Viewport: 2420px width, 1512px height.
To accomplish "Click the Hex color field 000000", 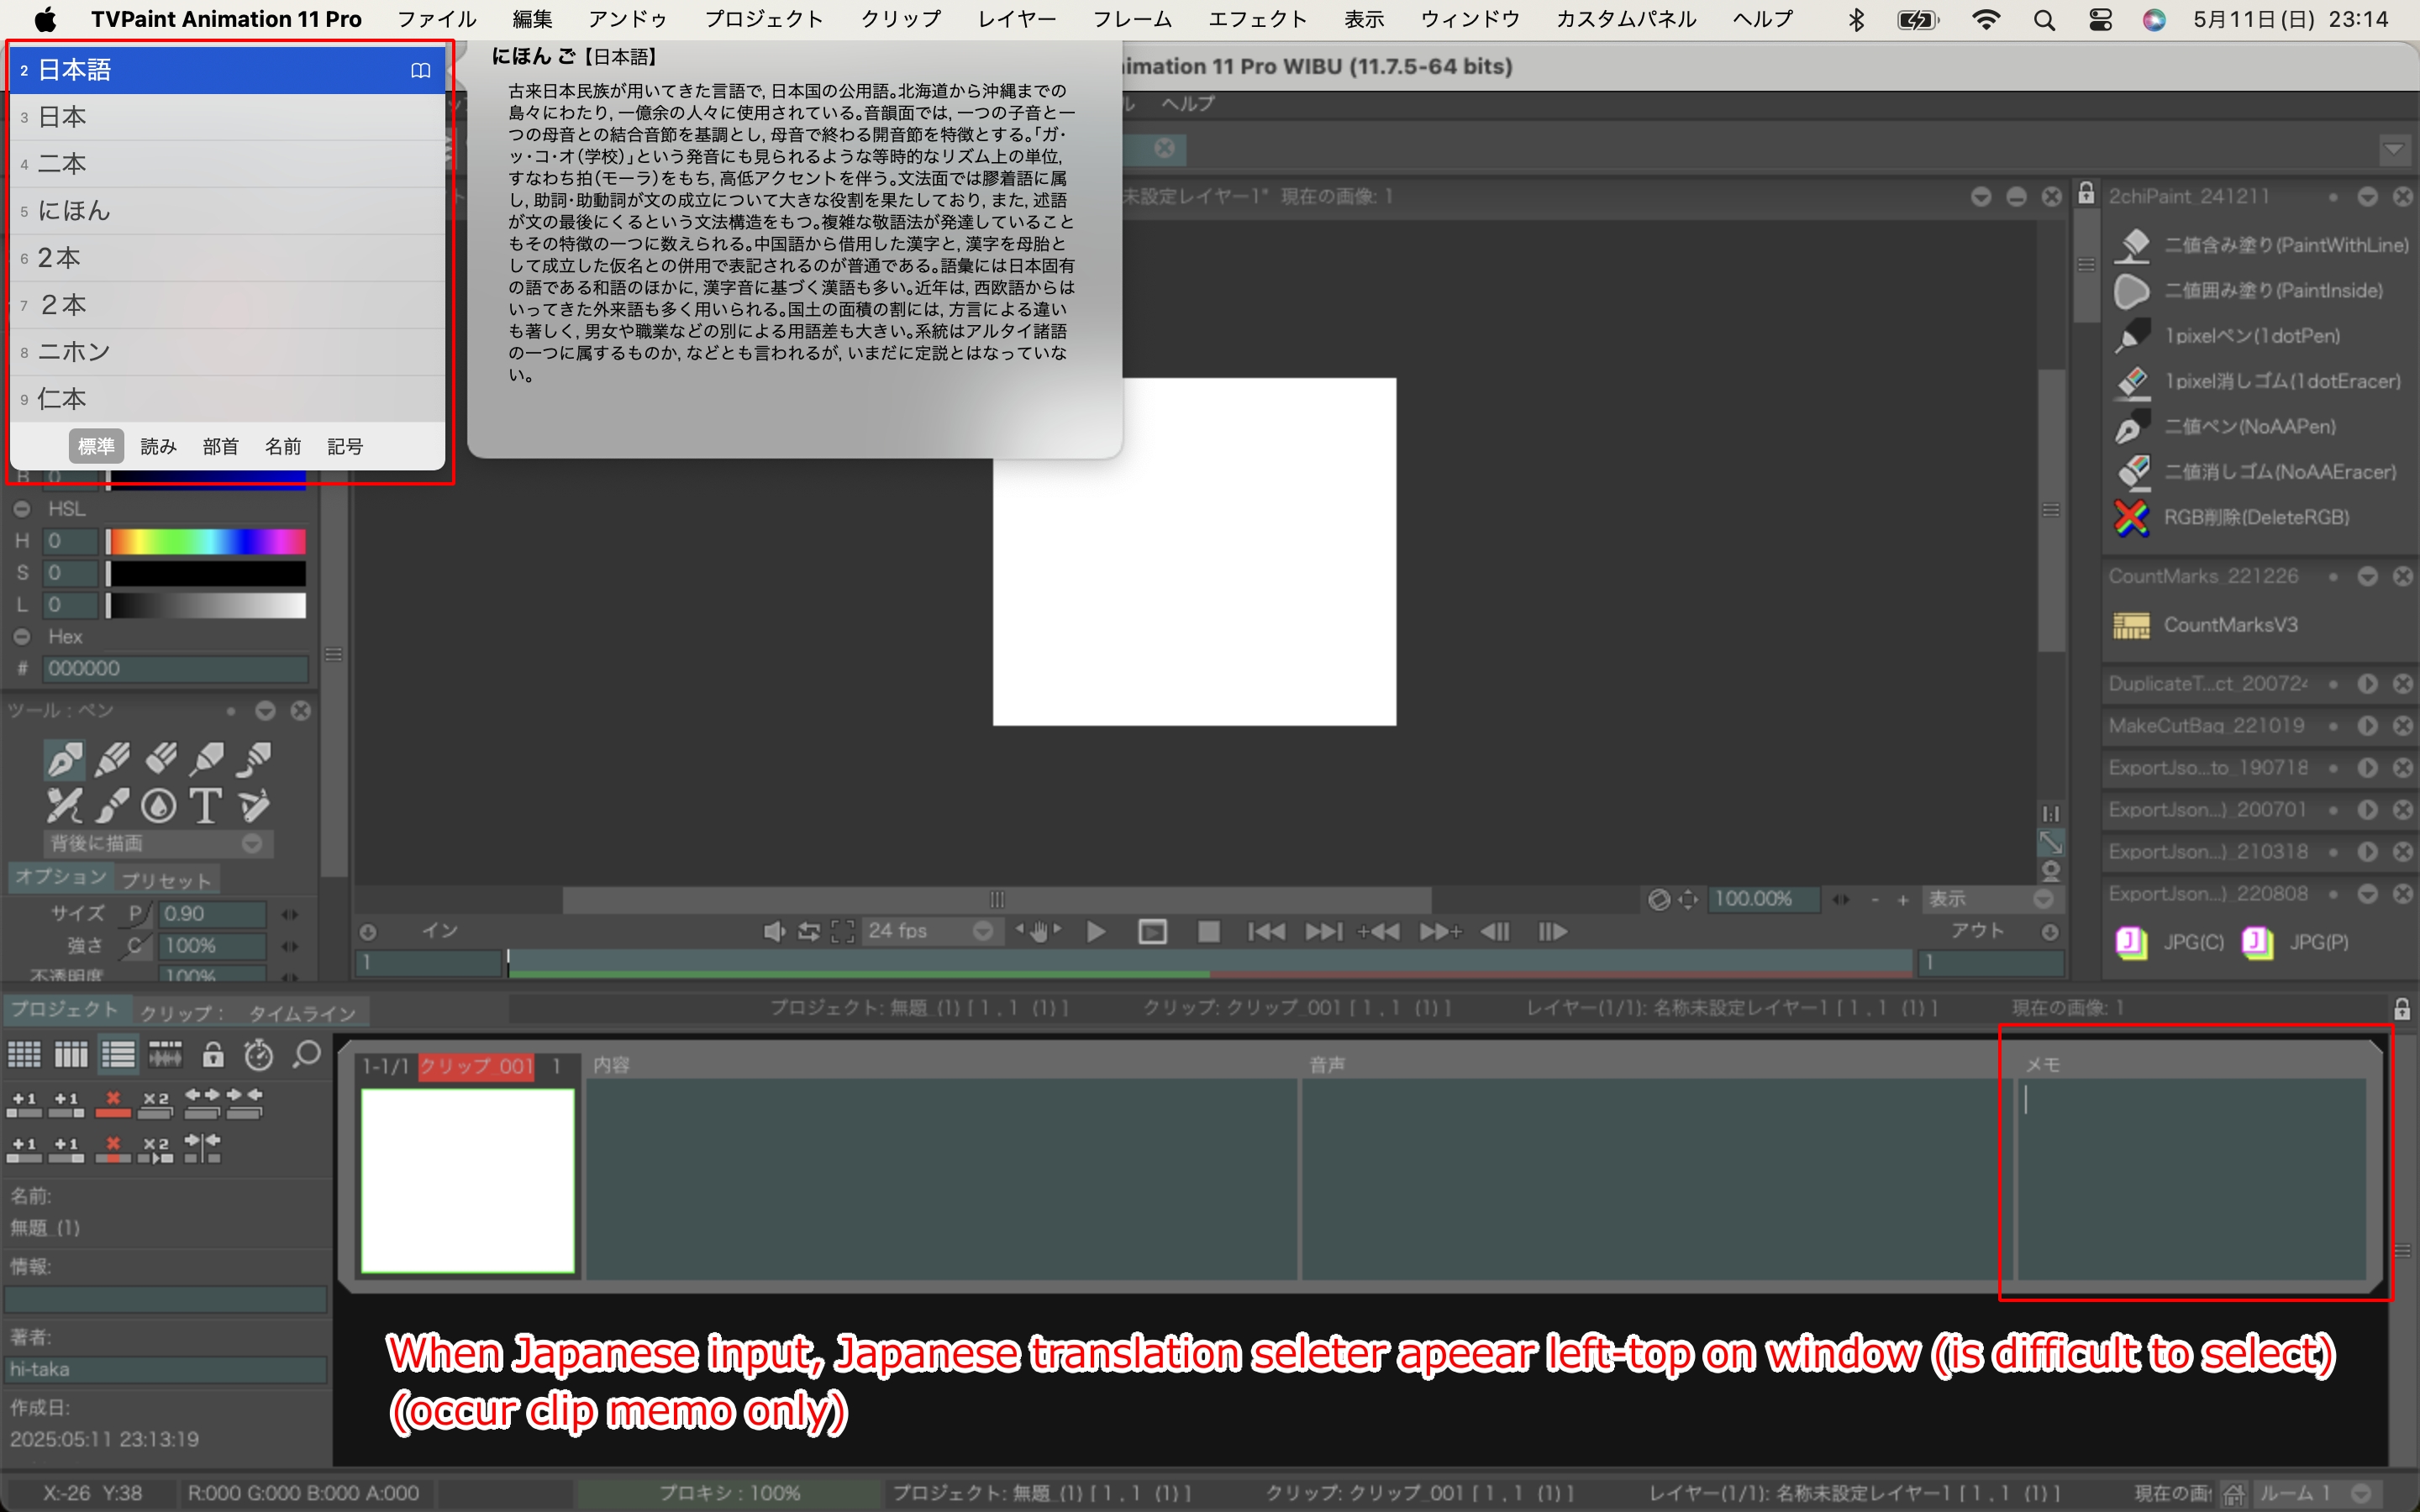I will 175,668.
